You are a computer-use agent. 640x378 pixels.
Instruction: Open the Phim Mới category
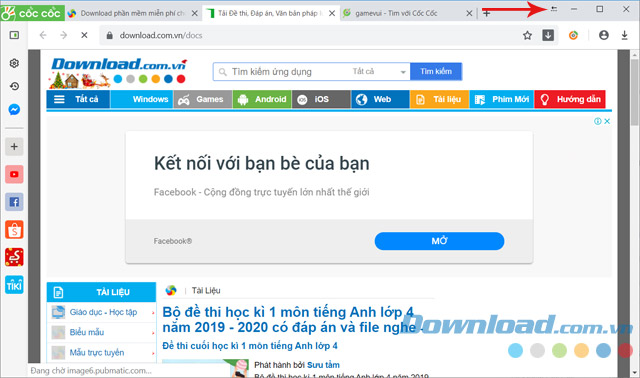pyautogui.click(x=502, y=99)
